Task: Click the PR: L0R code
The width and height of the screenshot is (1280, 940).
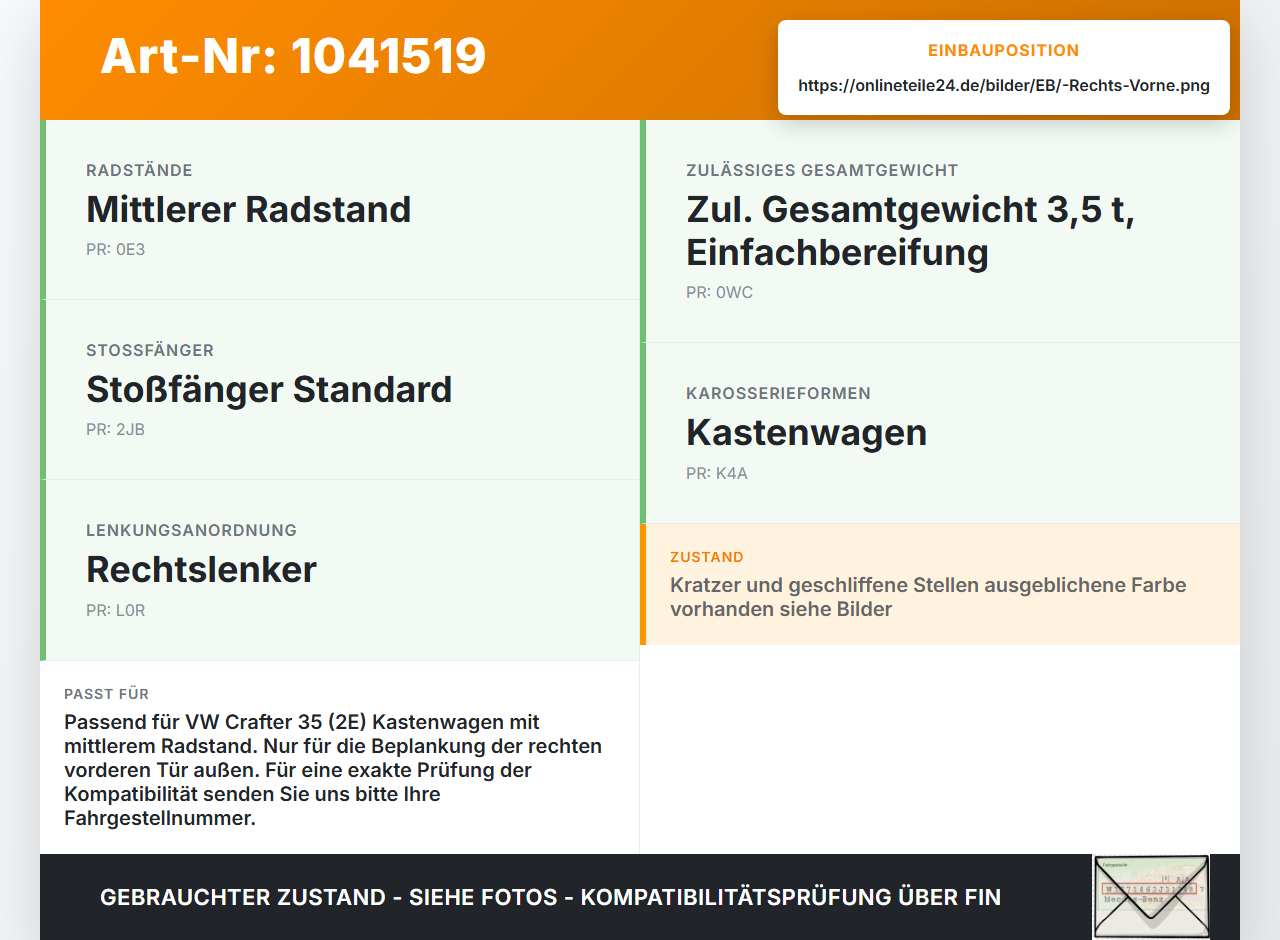Action: (x=116, y=610)
